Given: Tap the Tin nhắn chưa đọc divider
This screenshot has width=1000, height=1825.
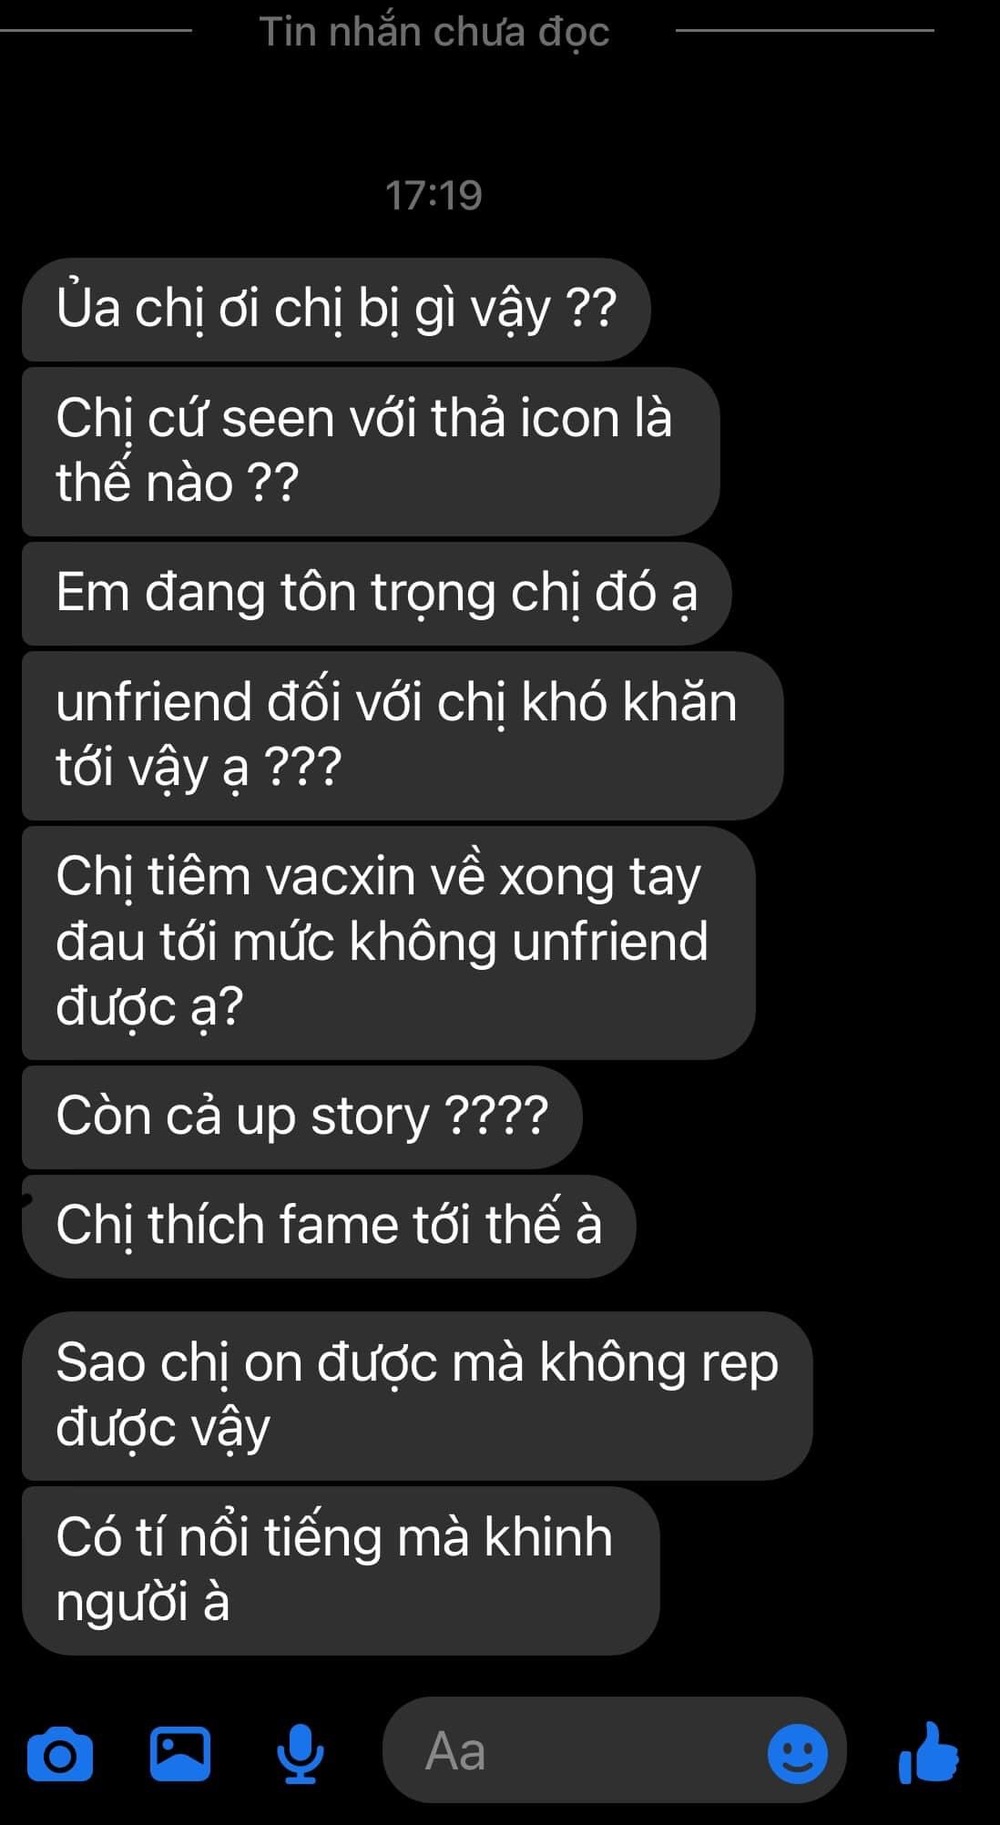Looking at the screenshot, I should pos(434,31).
